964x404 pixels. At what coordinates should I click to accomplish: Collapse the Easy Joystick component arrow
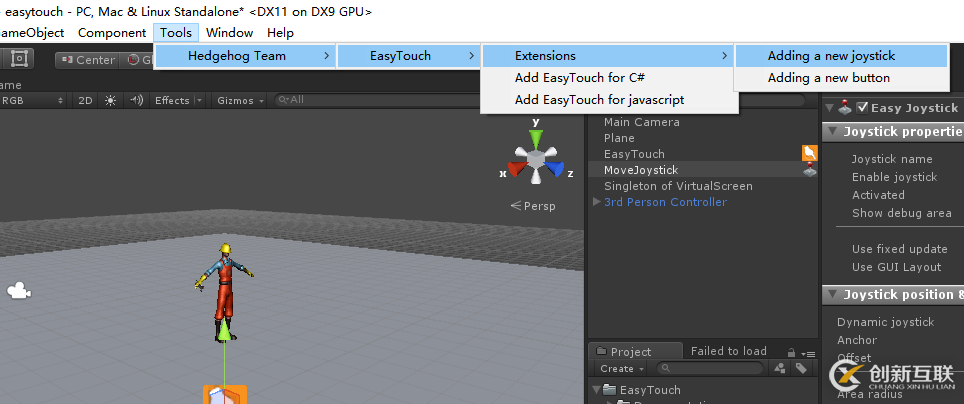point(830,108)
